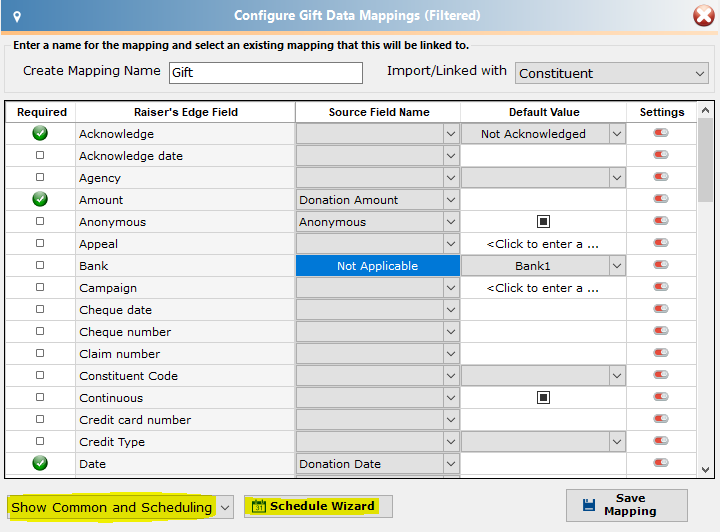Click the Save Mapping button
Screen dimensions: 720x532
[x=627, y=505]
